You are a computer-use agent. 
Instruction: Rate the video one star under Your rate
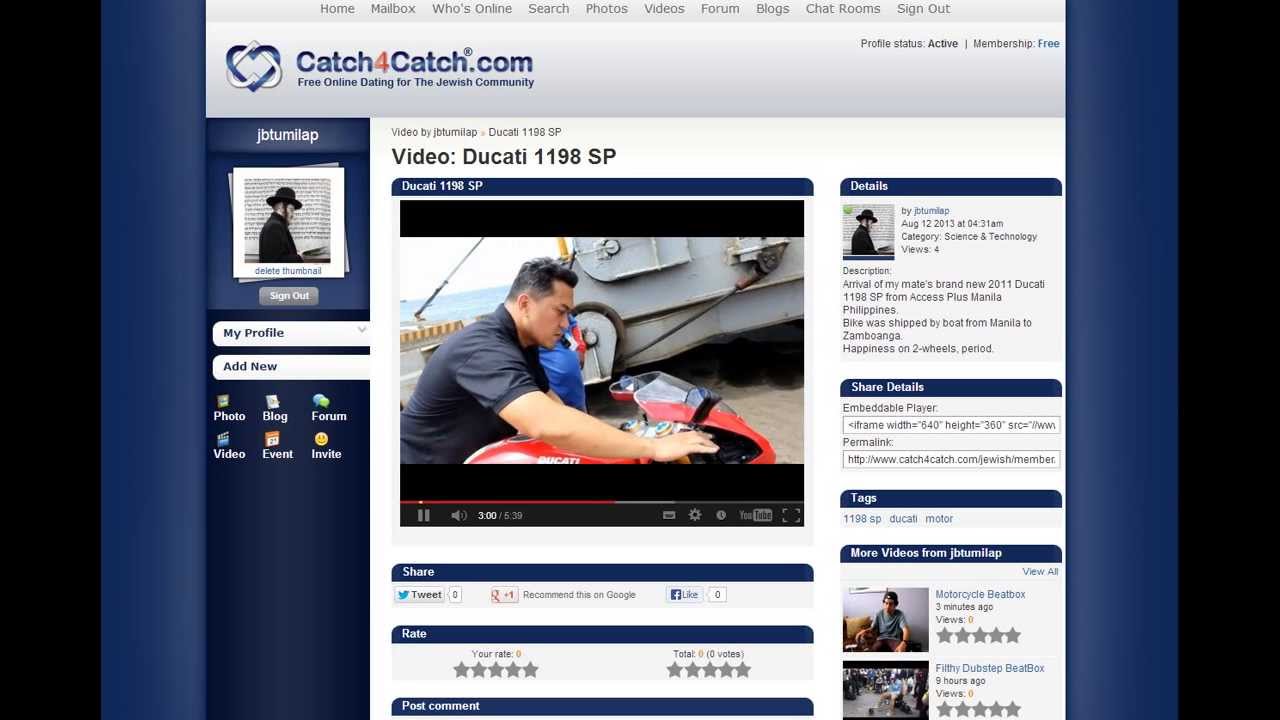click(461, 670)
